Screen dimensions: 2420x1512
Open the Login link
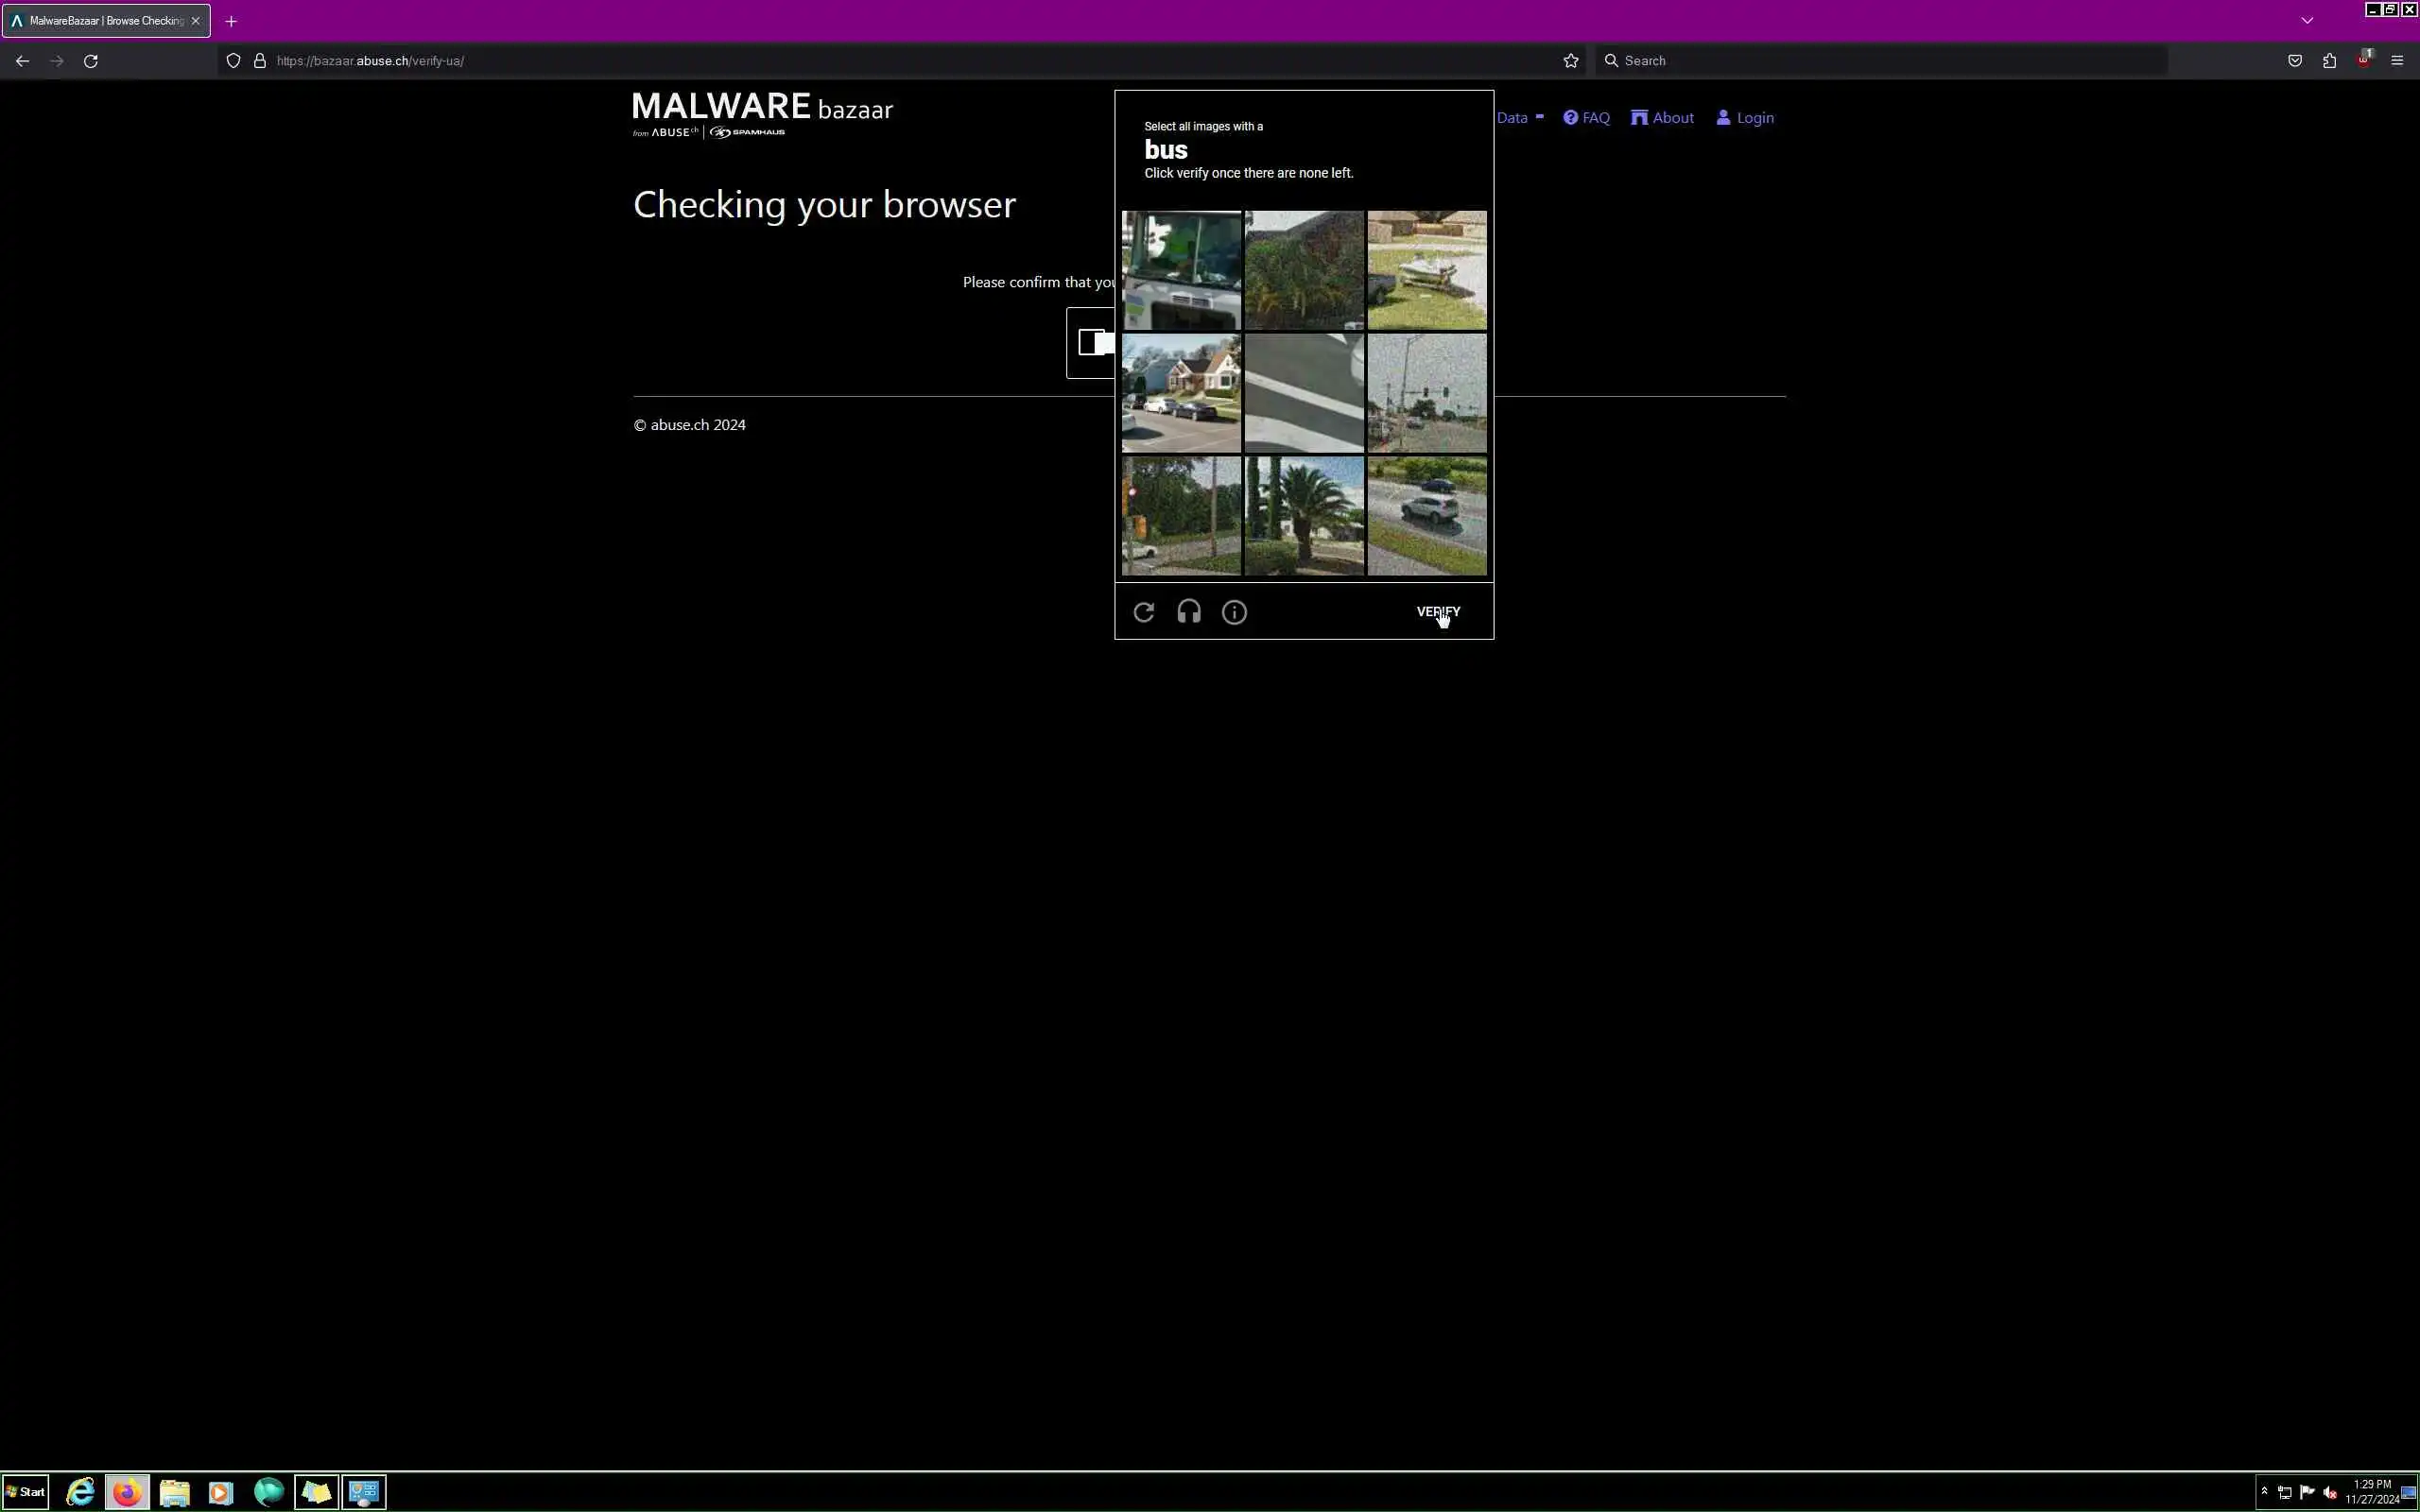point(1745,118)
